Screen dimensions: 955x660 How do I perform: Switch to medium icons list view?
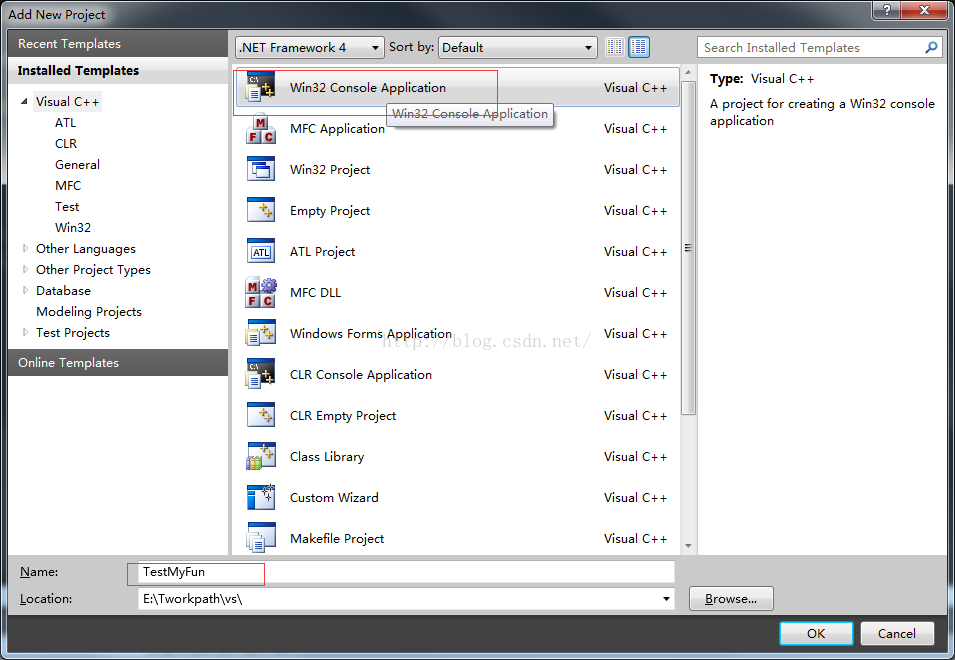(x=639, y=47)
